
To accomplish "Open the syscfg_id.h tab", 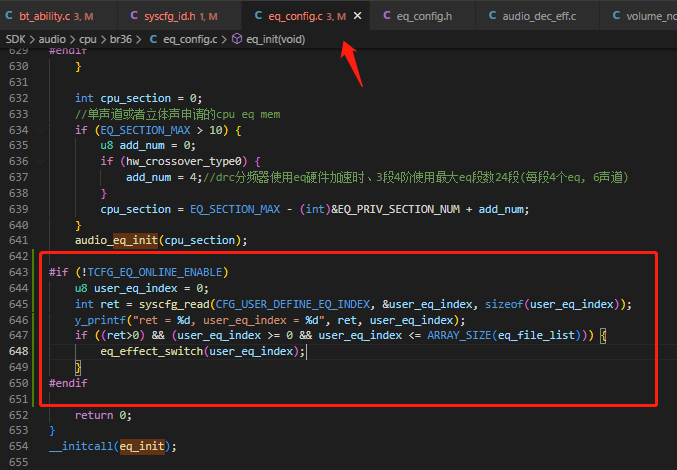I will point(180,16).
